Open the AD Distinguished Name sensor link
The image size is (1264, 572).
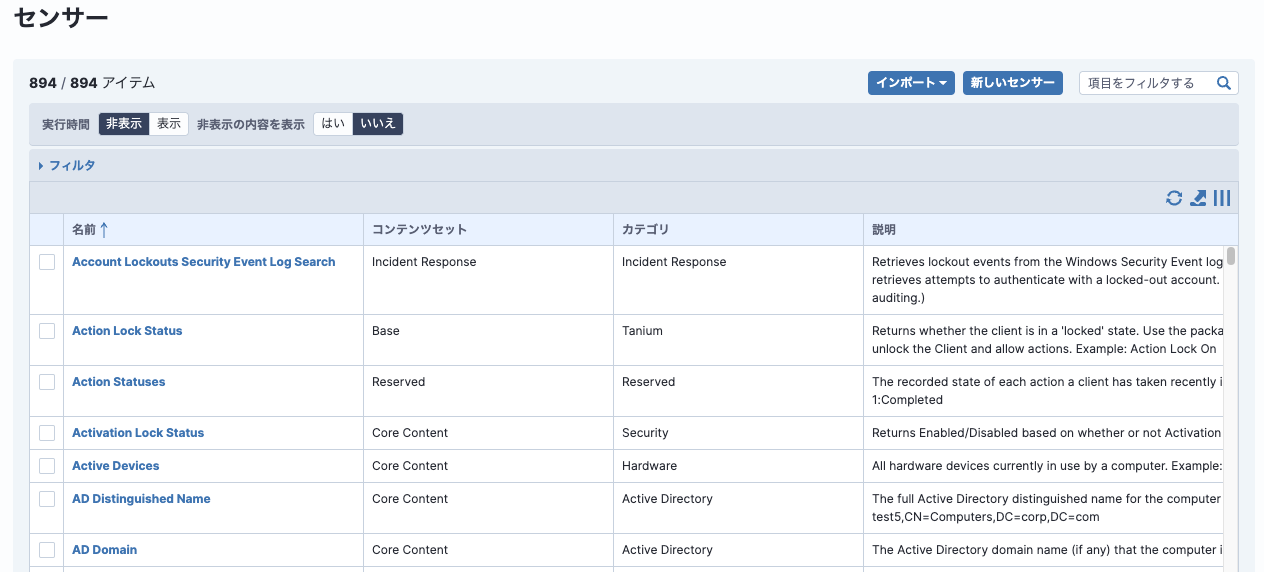coord(141,499)
